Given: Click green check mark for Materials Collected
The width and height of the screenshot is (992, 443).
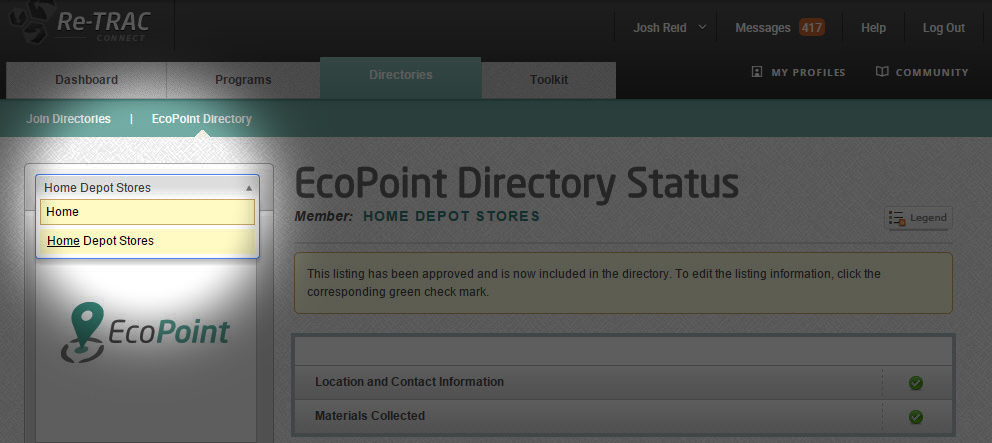Looking at the screenshot, I should coord(915,417).
